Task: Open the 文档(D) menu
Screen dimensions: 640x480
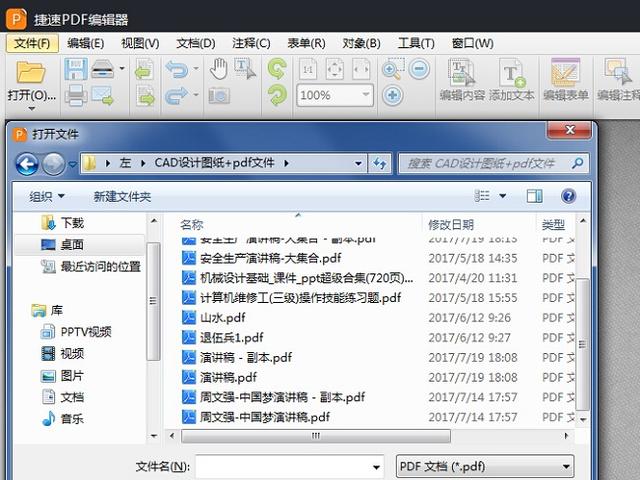Action: pyautogui.click(x=196, y=43)
